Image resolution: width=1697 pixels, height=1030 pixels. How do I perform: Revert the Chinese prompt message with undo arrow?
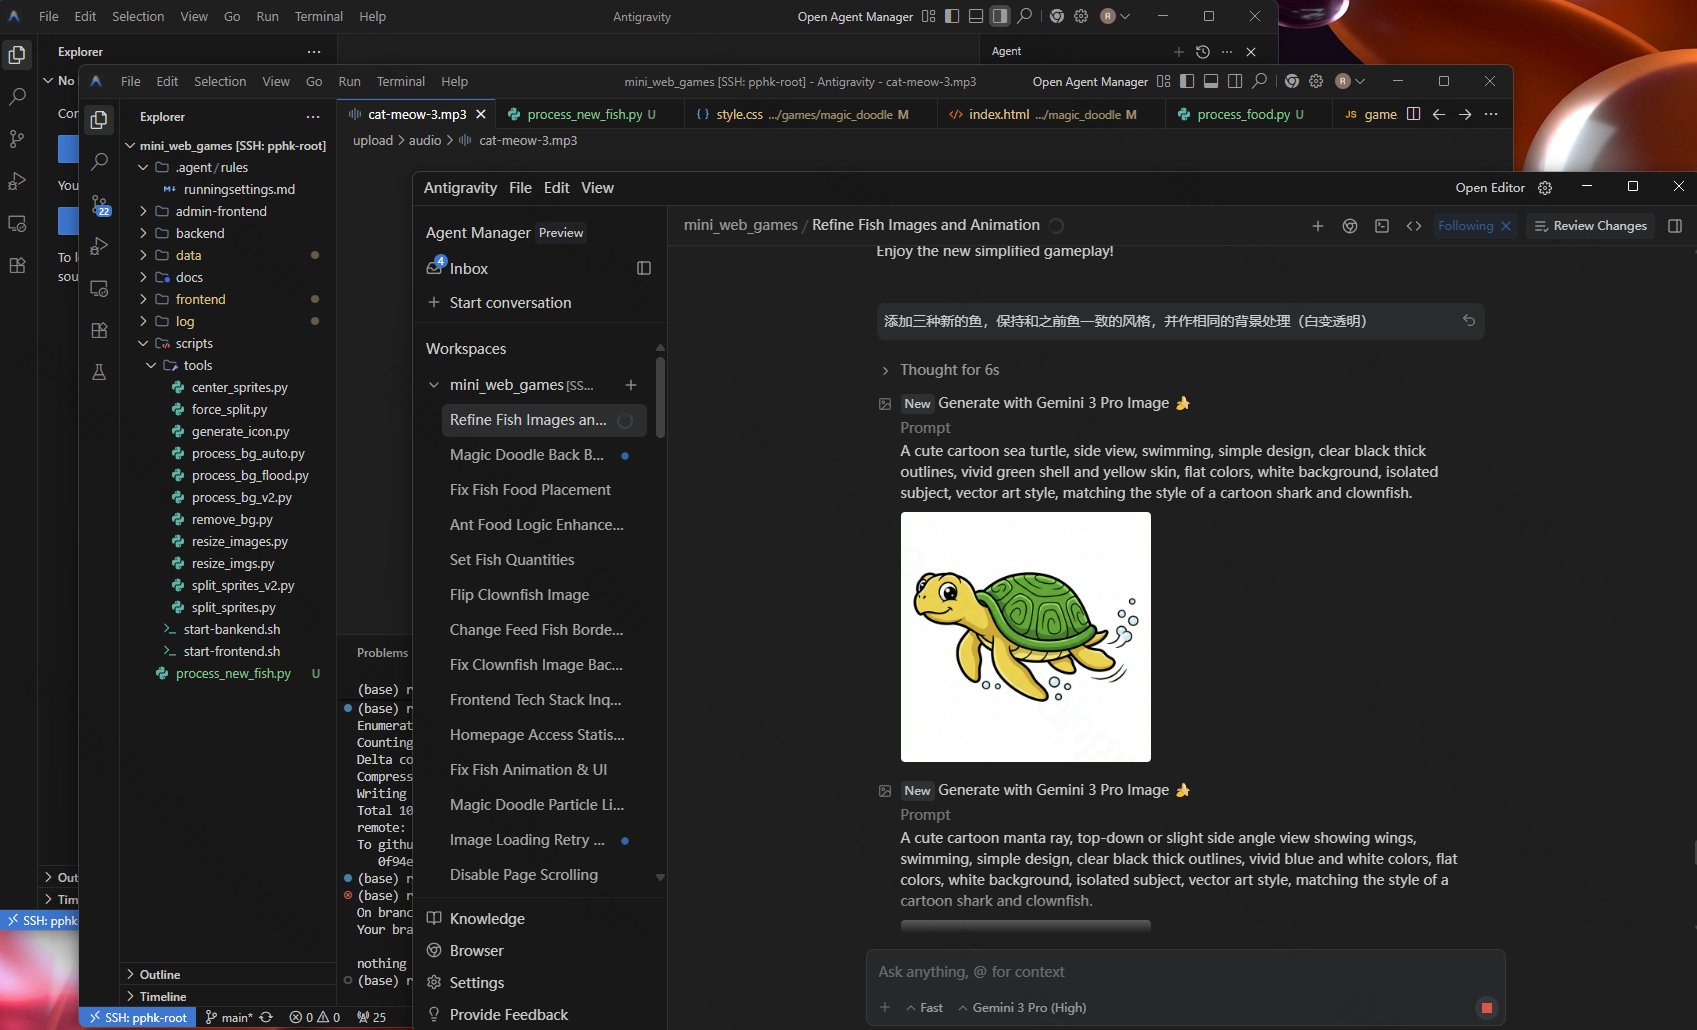pos(1468,321)
